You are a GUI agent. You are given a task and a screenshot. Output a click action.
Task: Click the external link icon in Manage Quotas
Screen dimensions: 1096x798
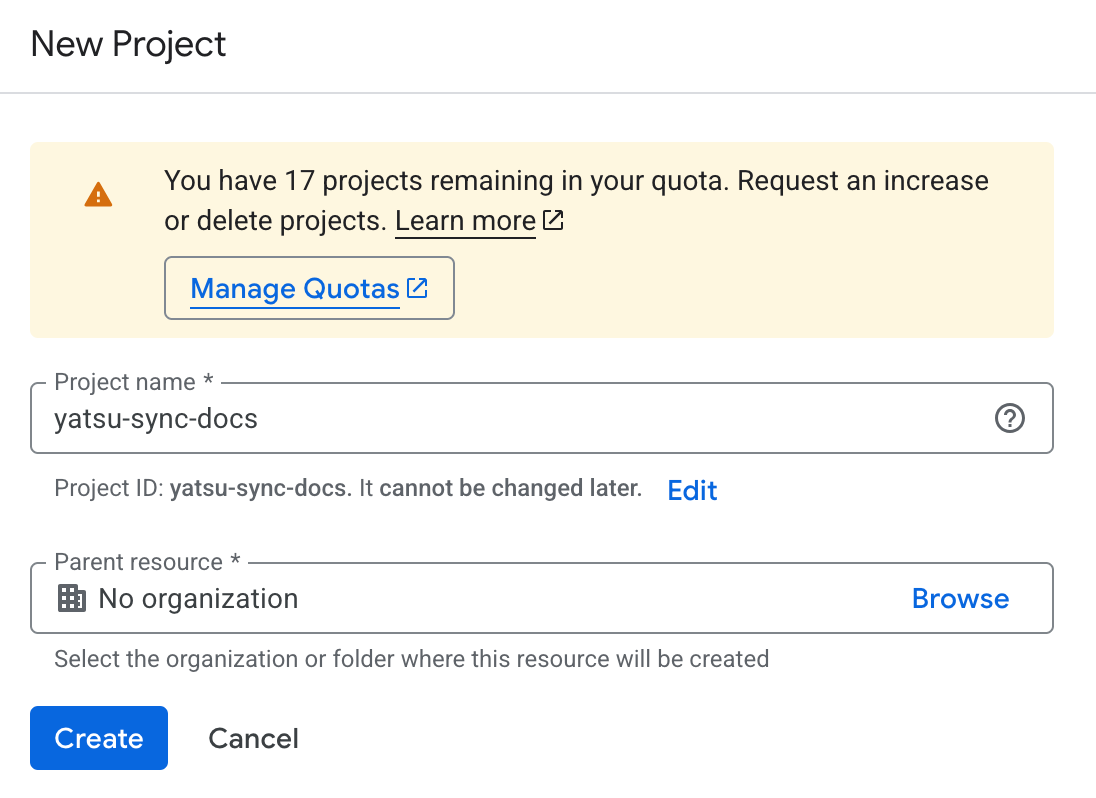coord(417,289)
